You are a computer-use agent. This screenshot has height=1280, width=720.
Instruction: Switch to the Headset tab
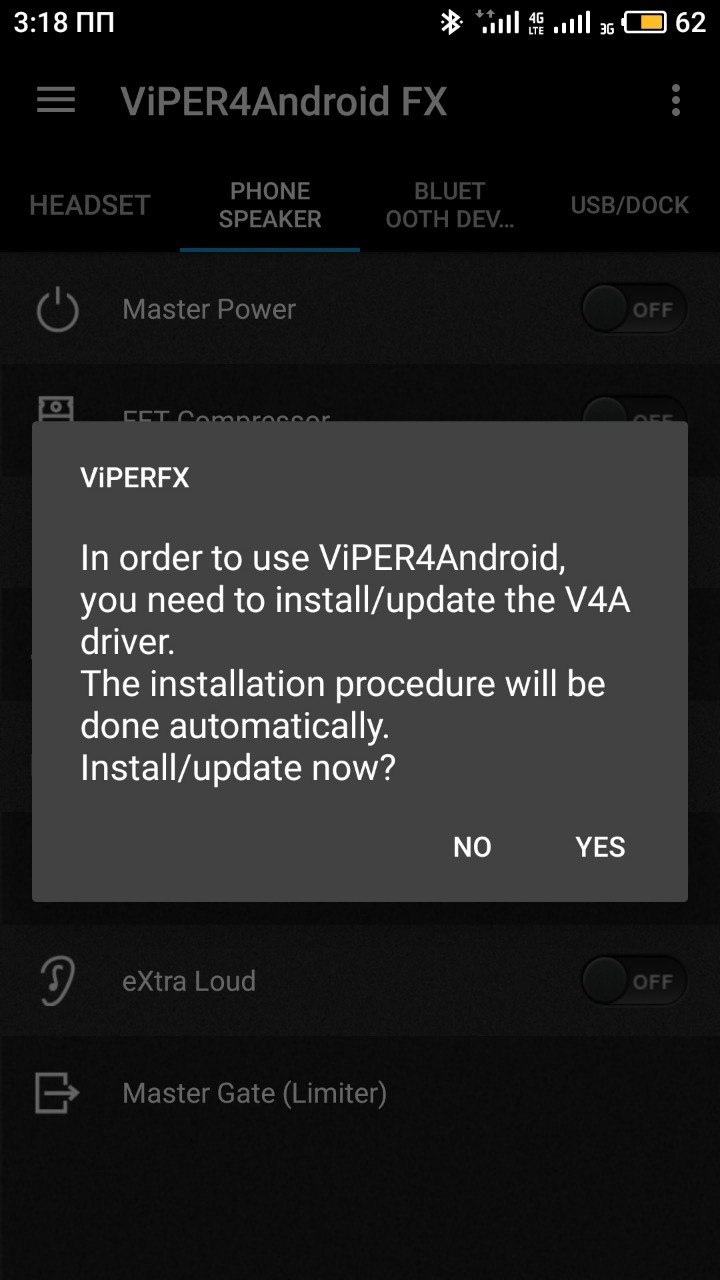pyautogui.click(x=90, y=205)
